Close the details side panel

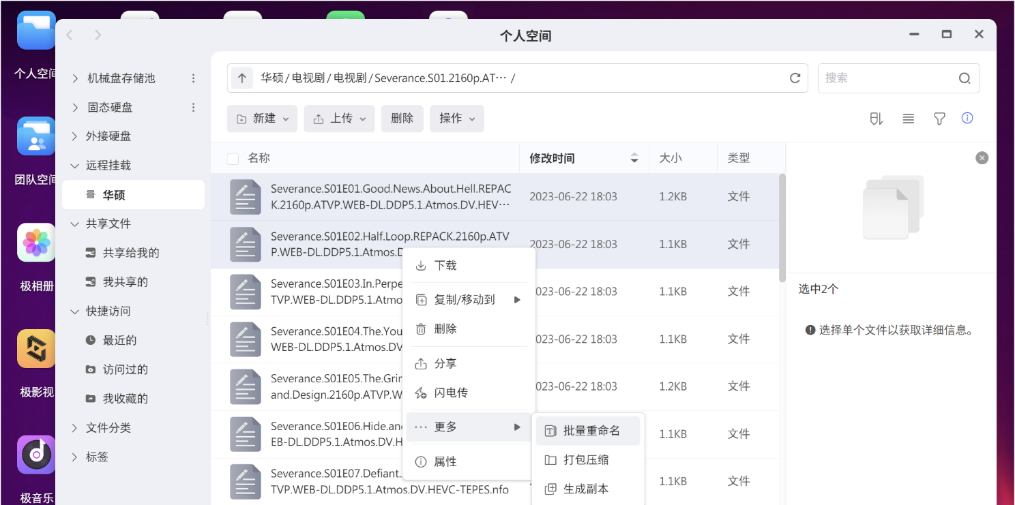coord(982,157)
